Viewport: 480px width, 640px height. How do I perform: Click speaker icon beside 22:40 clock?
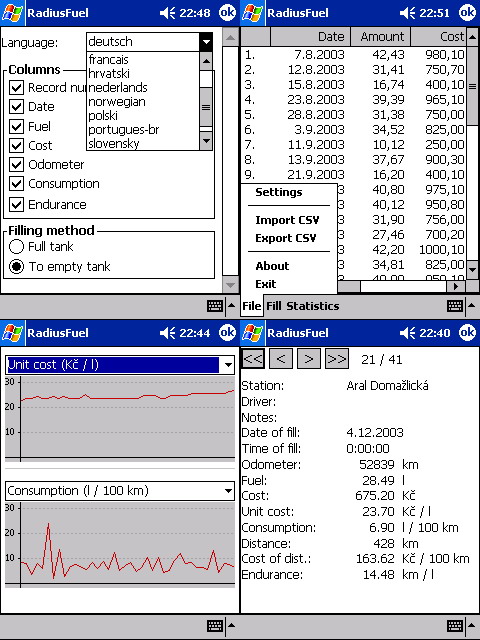click(408, 333)
